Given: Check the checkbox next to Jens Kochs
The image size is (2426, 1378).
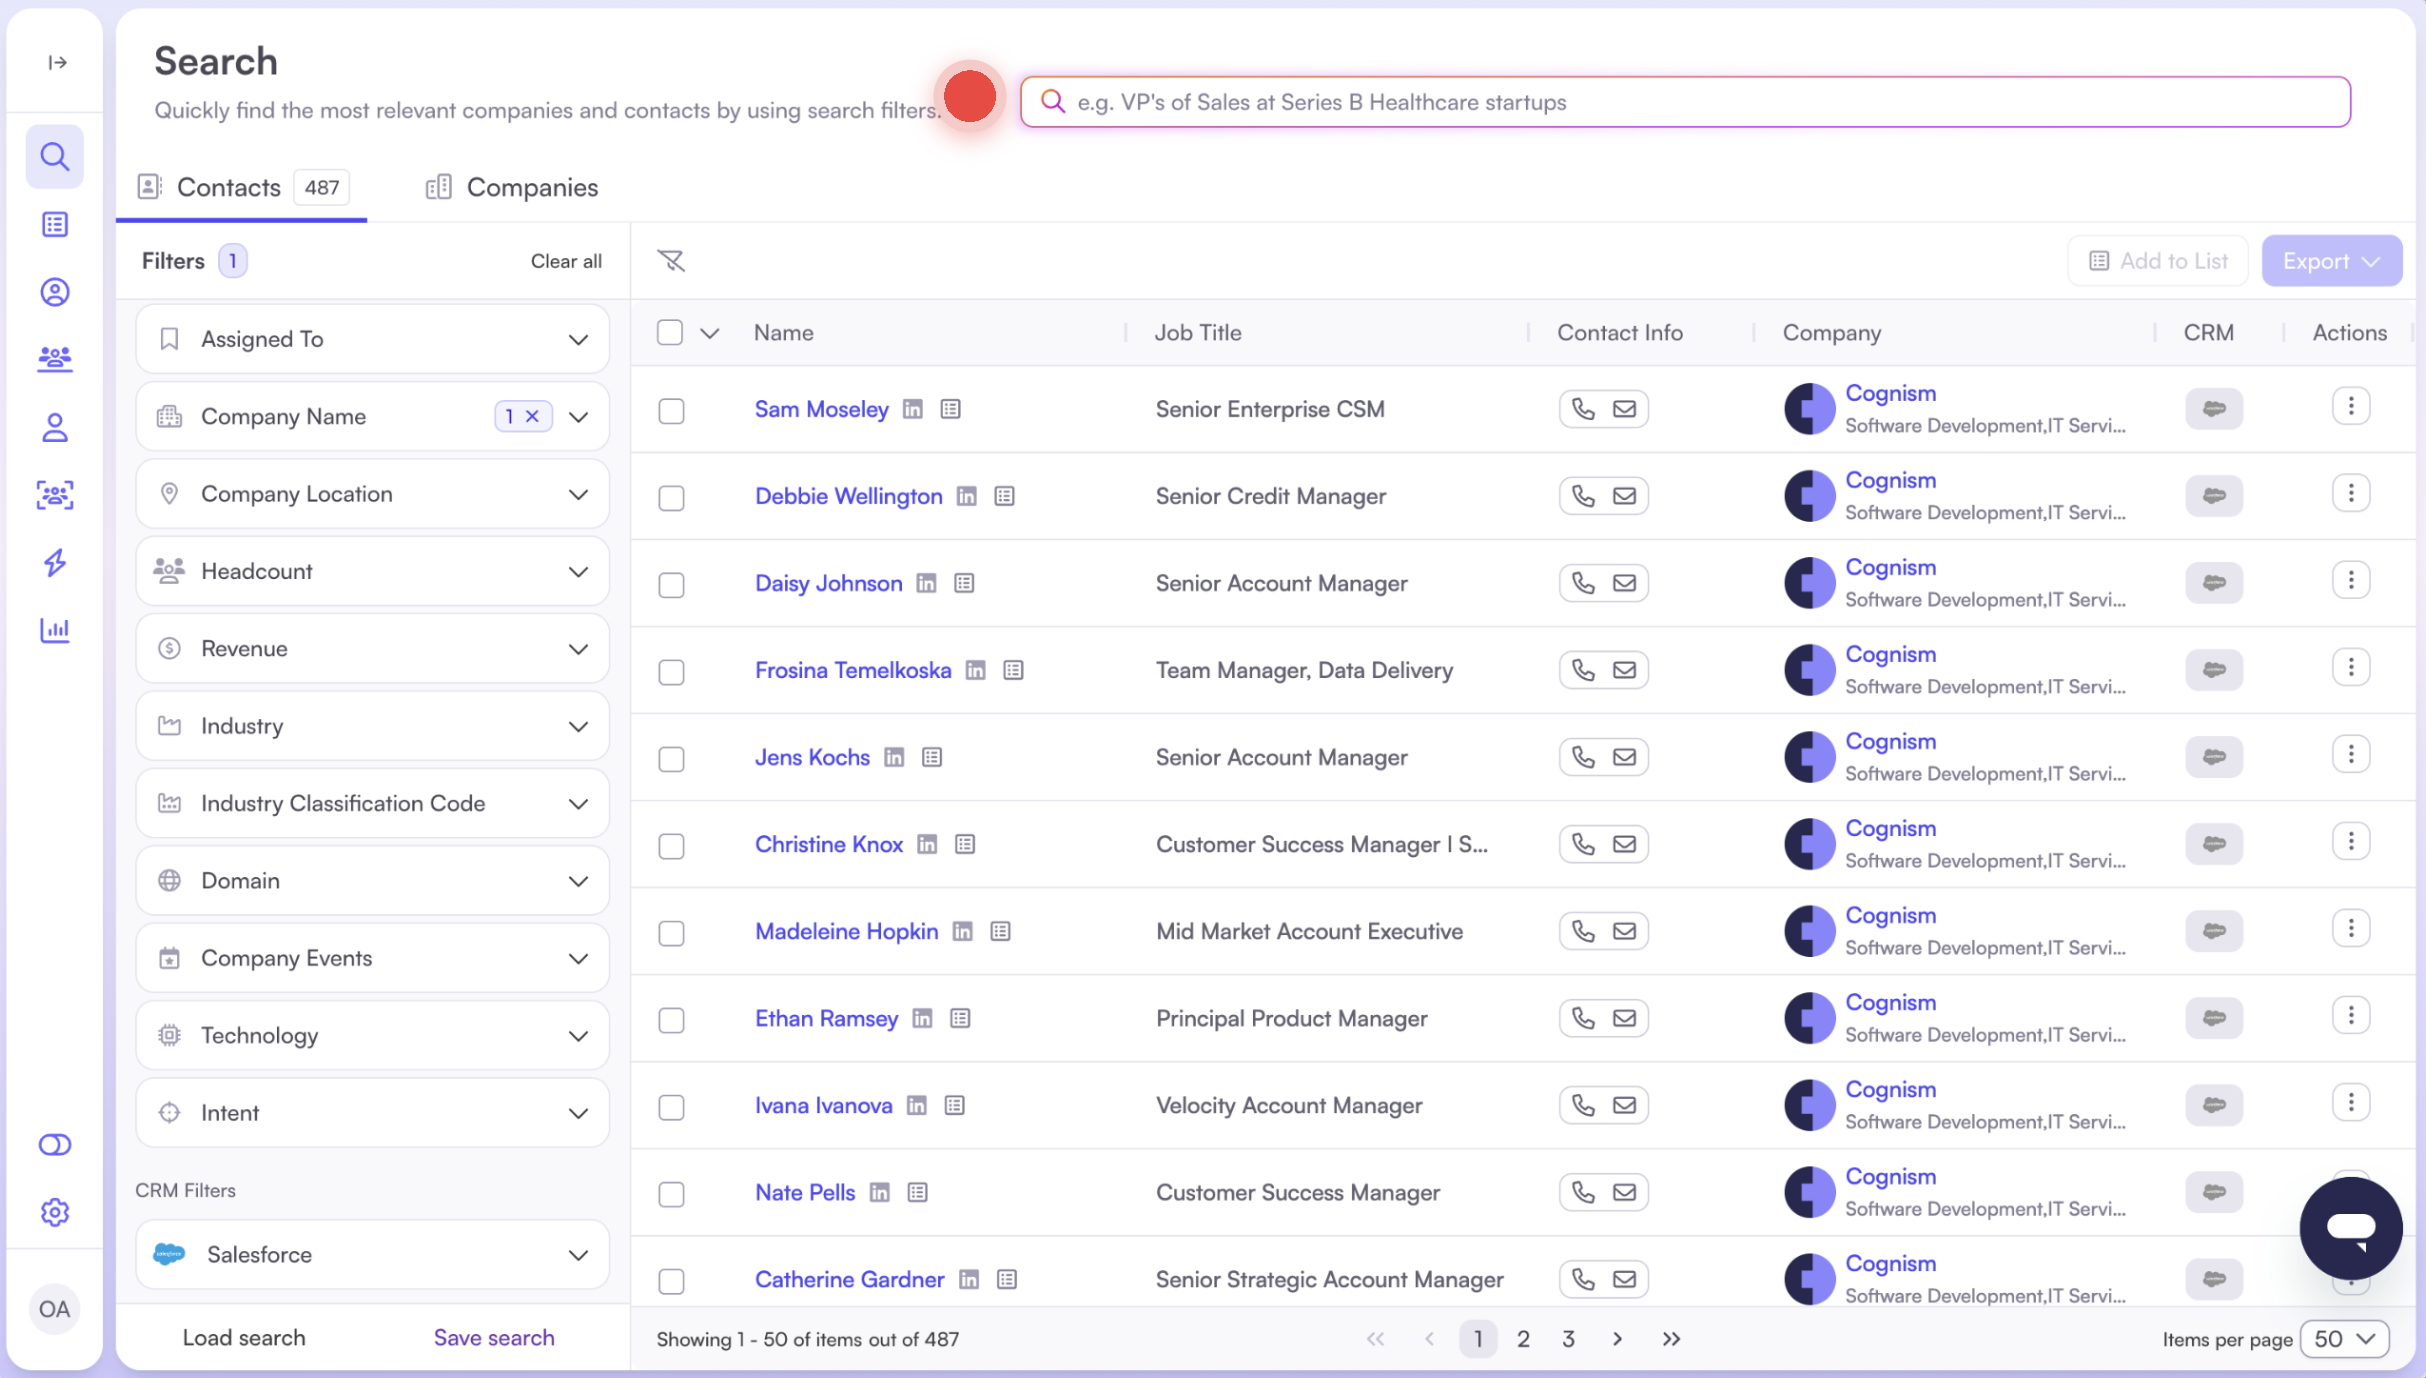Looking at the screenshot, I should 671,759.
